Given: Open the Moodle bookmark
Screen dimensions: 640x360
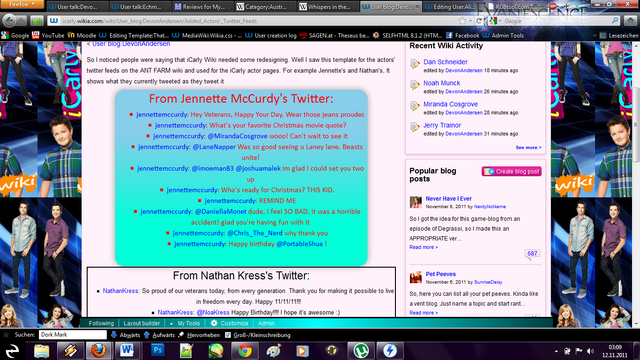Looking at the screenshot, I should [x=82, y=36].
